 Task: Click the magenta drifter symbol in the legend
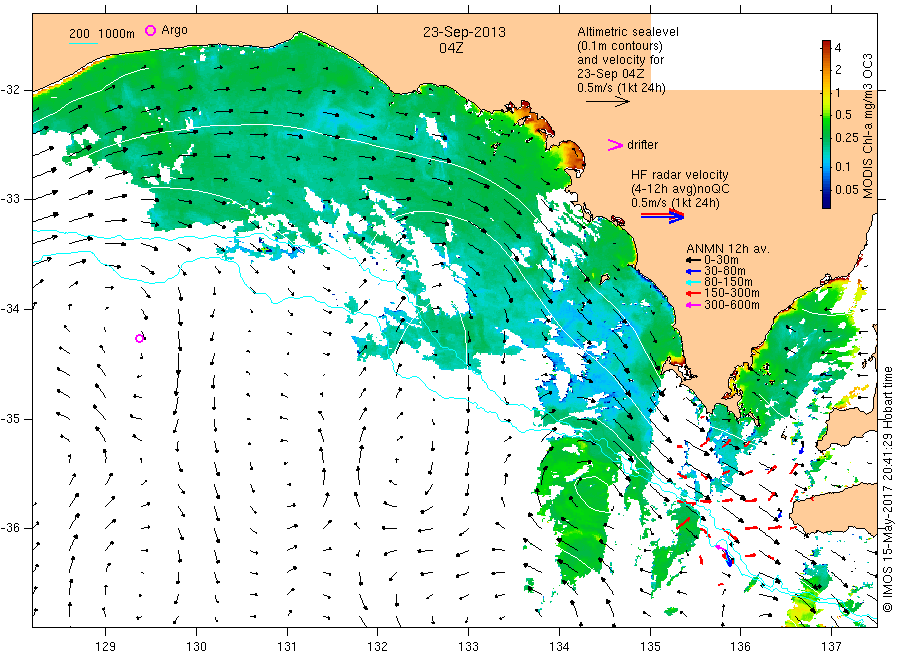click(615, 145)
